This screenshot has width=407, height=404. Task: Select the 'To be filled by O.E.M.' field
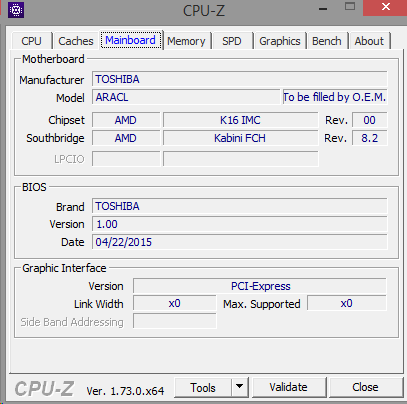point(335,97)
